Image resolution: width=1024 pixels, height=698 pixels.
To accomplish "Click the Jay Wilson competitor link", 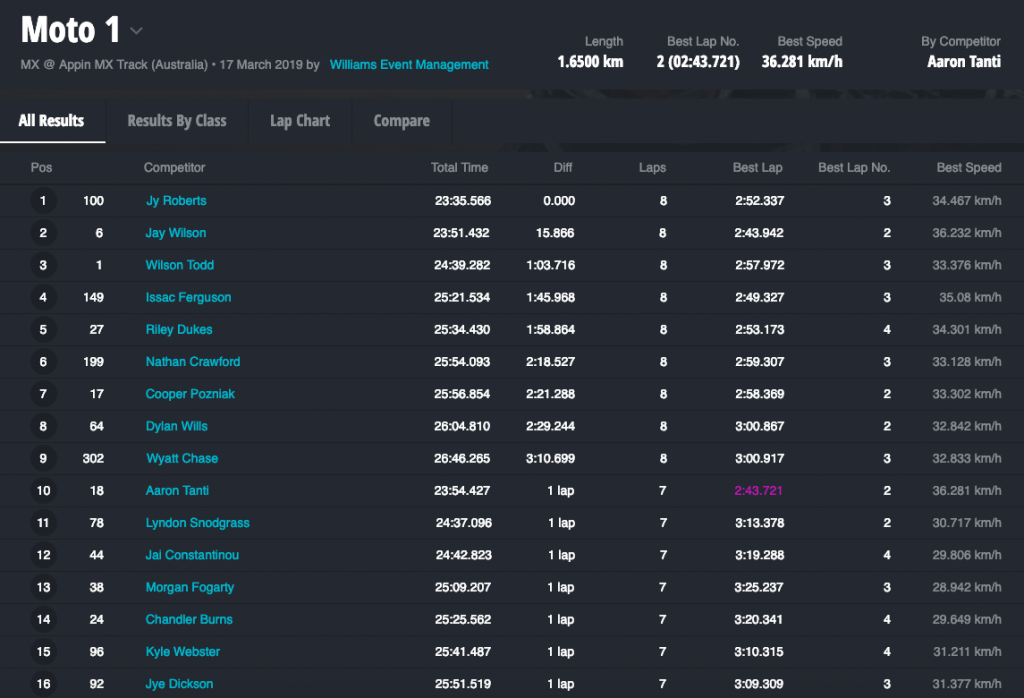I will (176, 233).
